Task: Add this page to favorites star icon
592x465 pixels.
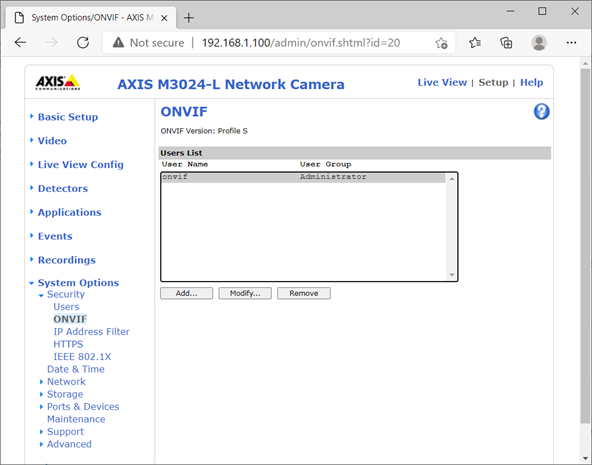Action: (x=441, y=43)
